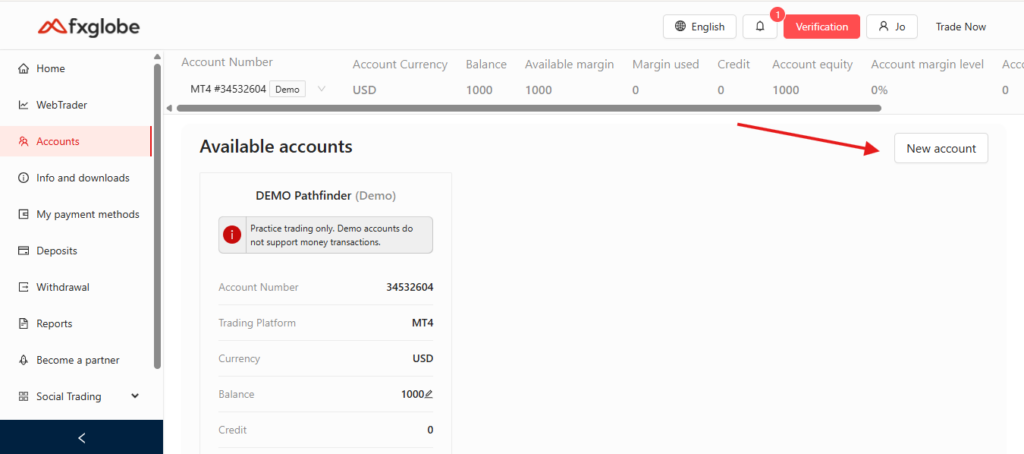Image resolution: width=1024 pixels, height=454 pixels.
Task: Click the account table horizontal scrollbar
Action: [528, 108]
